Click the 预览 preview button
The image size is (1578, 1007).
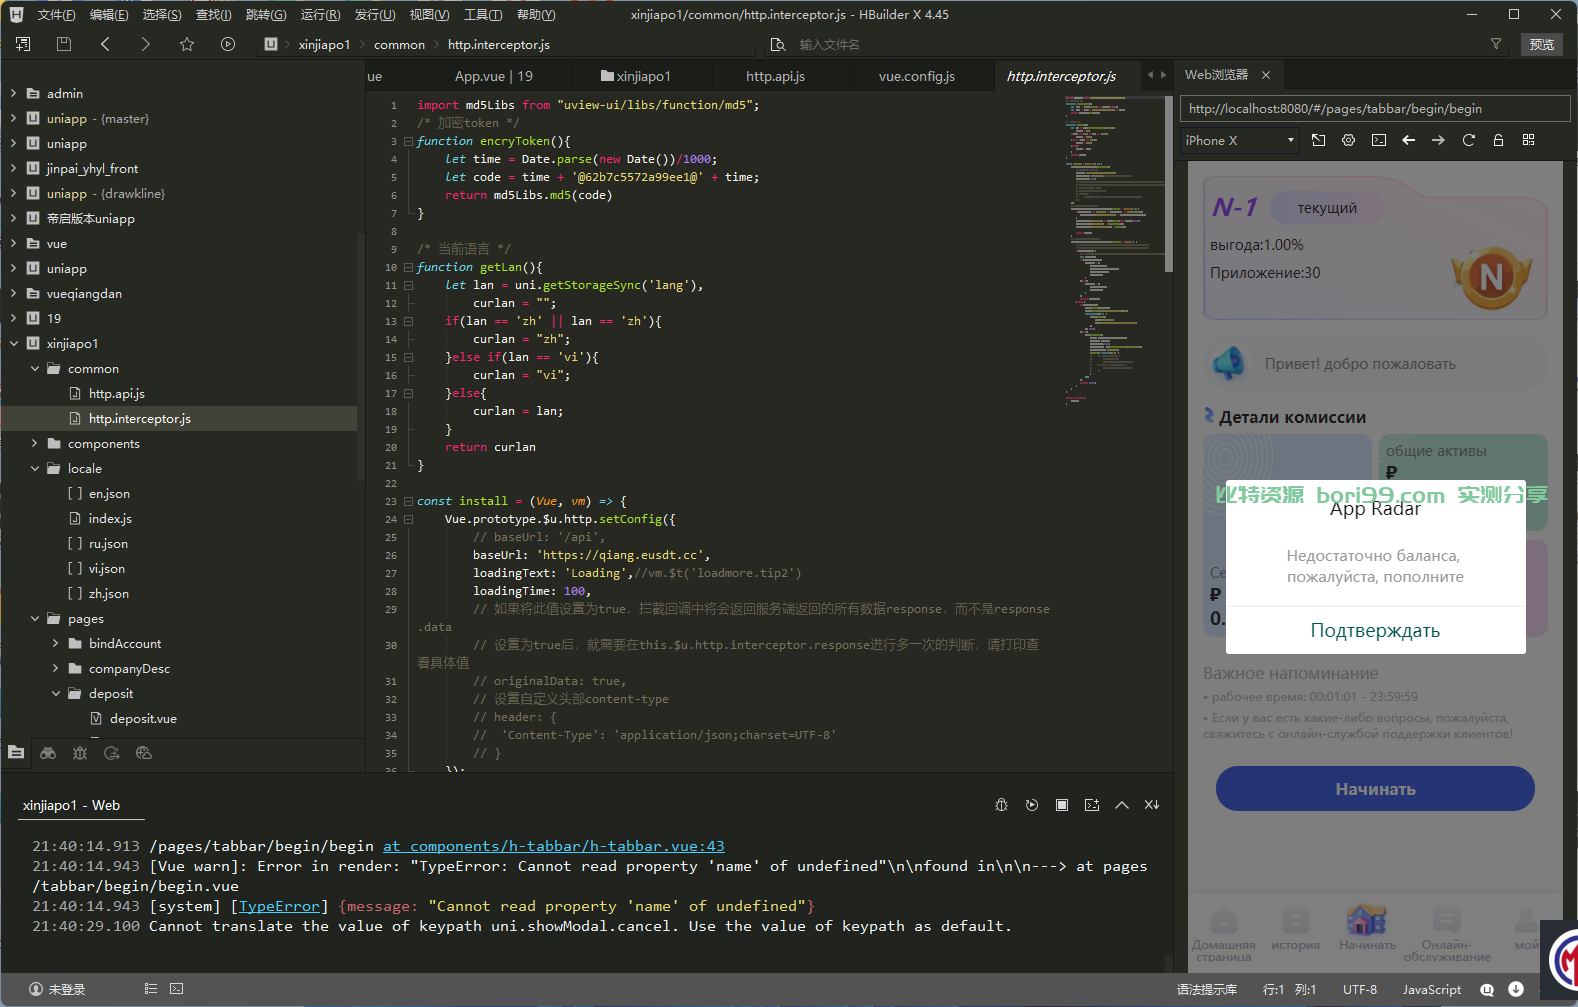point(1542,44)
